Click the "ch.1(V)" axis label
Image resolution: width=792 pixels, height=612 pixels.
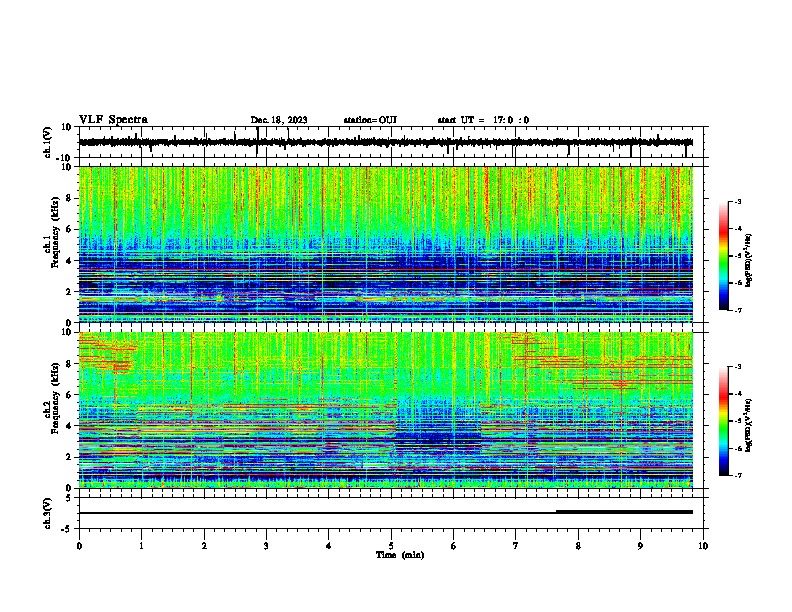(48, 142)
